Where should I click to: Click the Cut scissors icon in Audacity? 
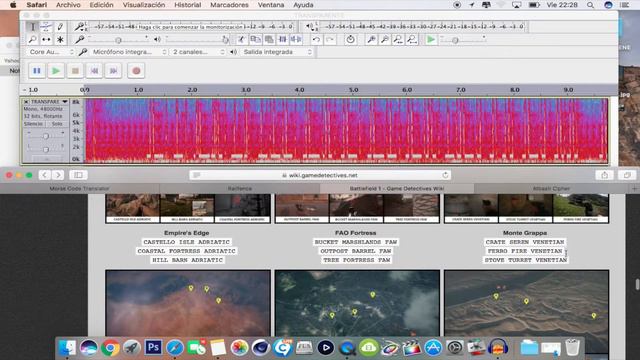[x=242, y=40]
